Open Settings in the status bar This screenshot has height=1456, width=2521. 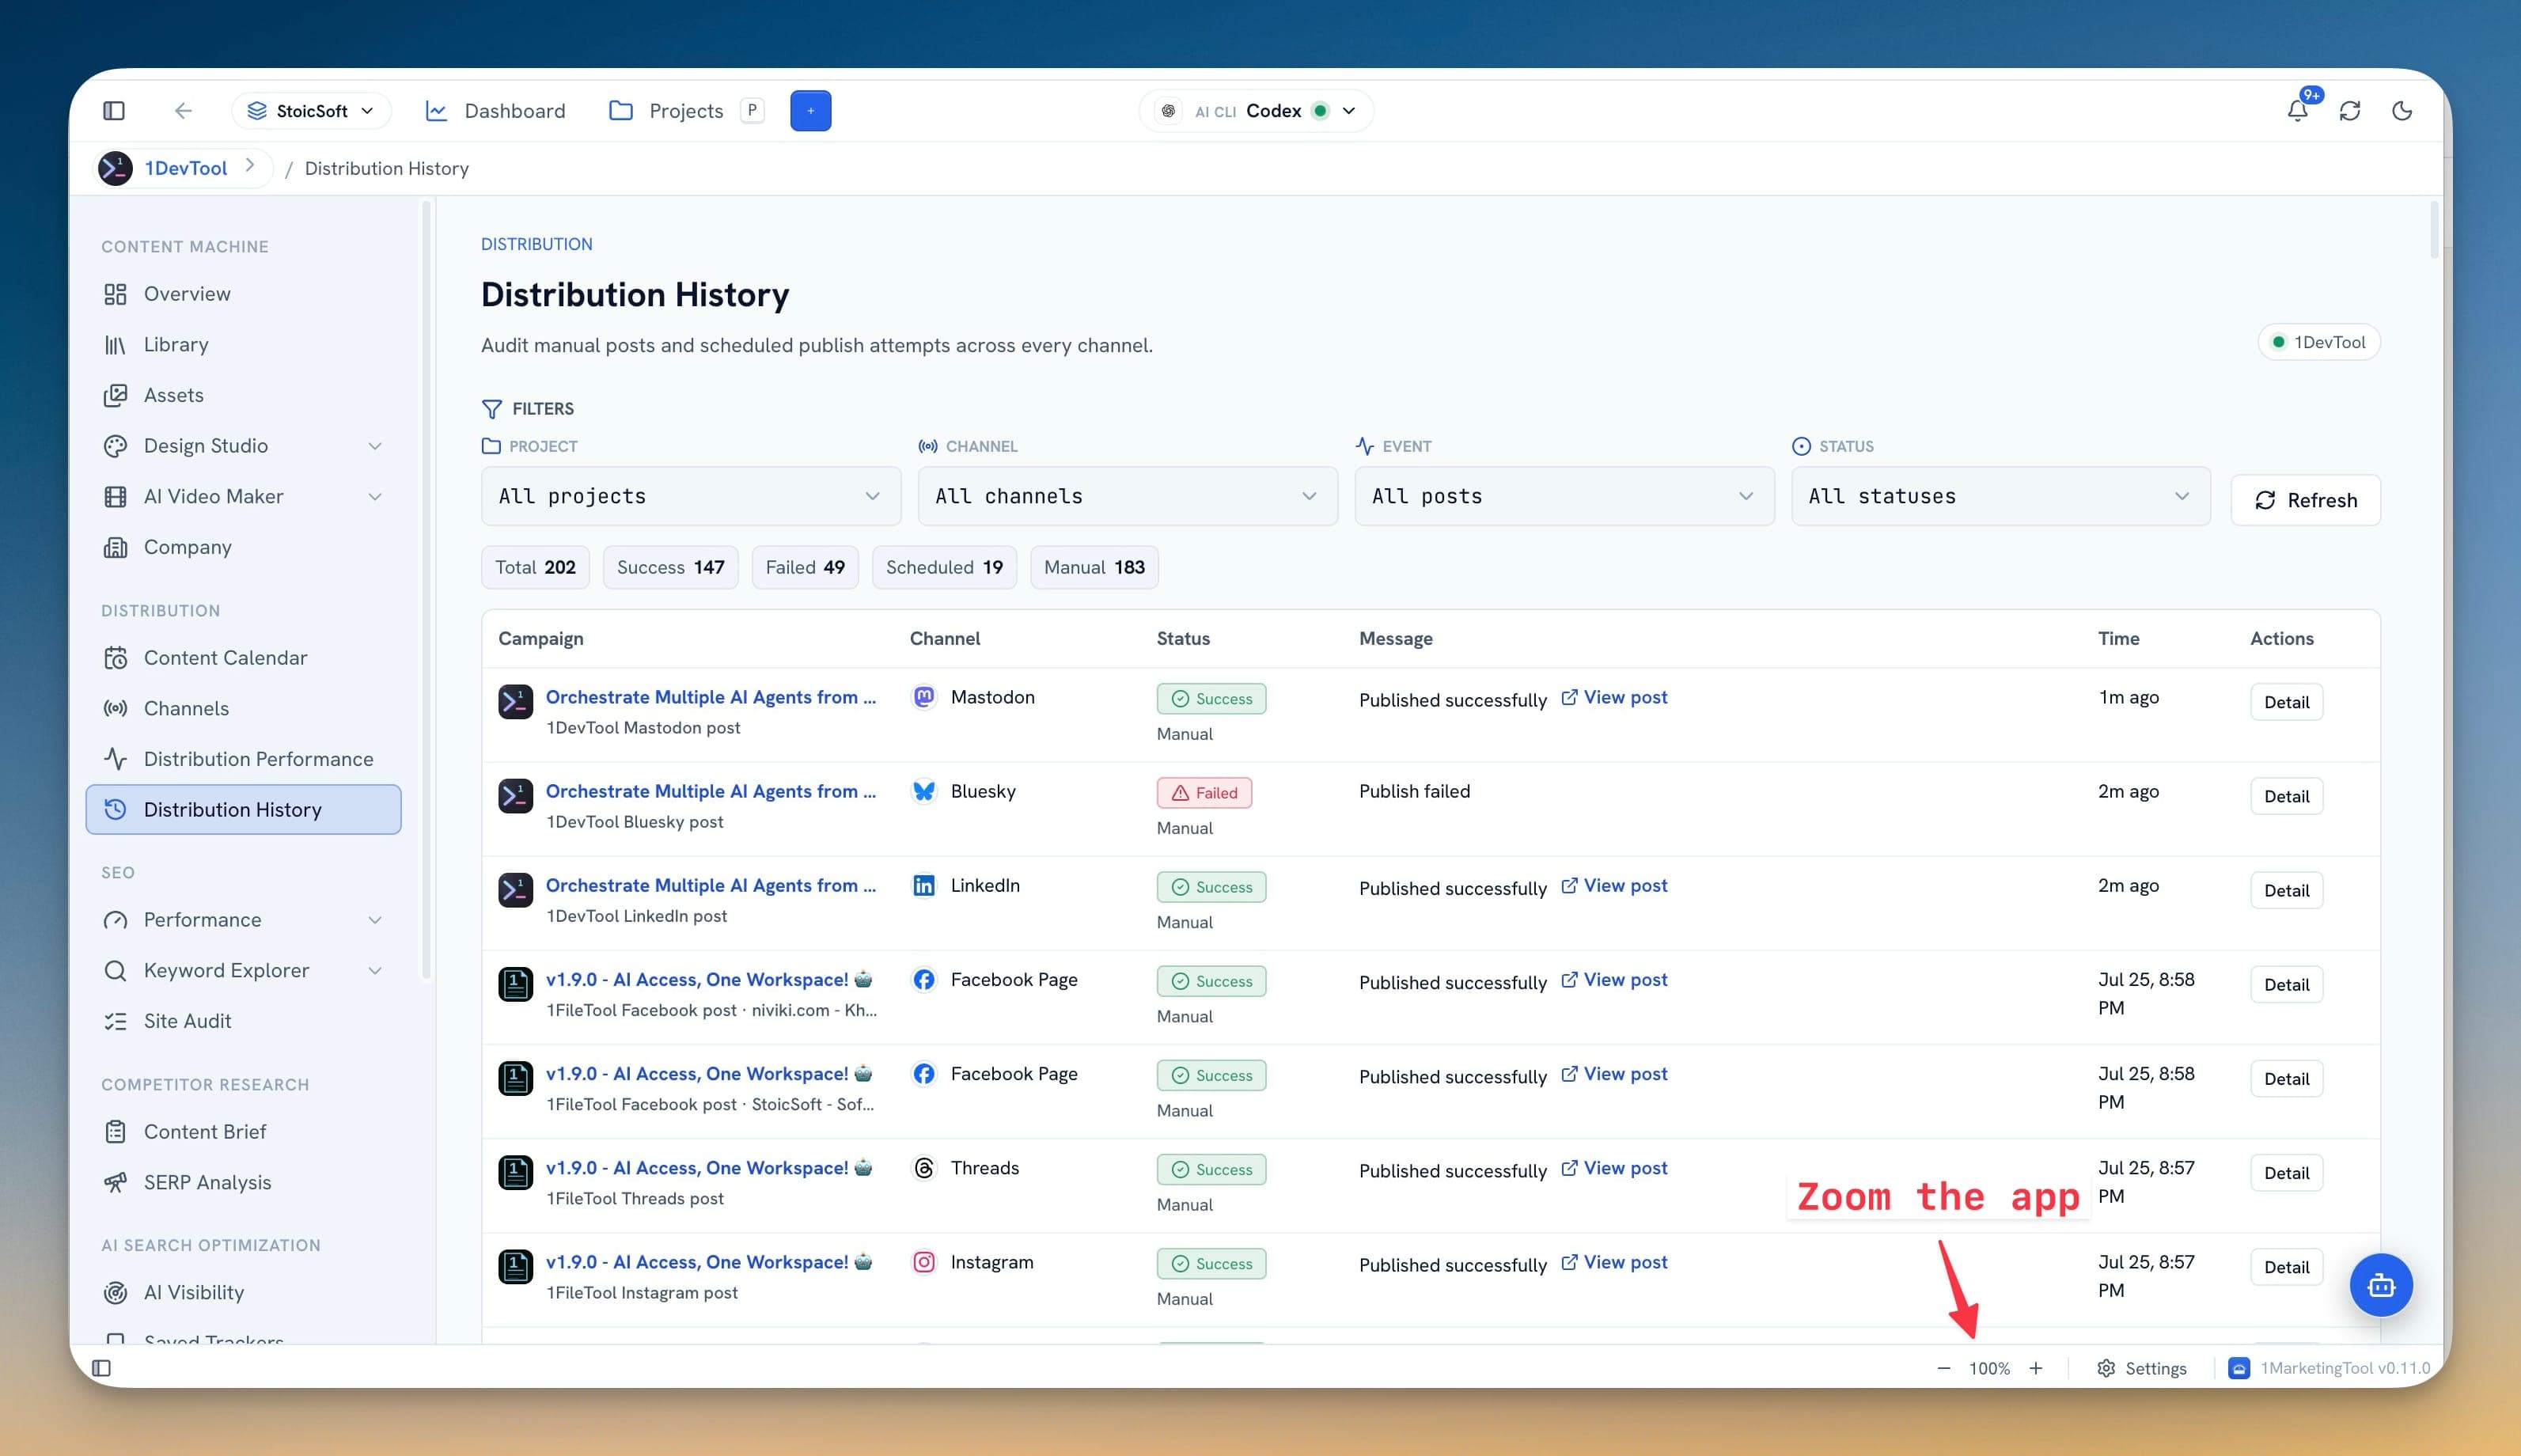pyautogui.click(x=2141, y=1368)
